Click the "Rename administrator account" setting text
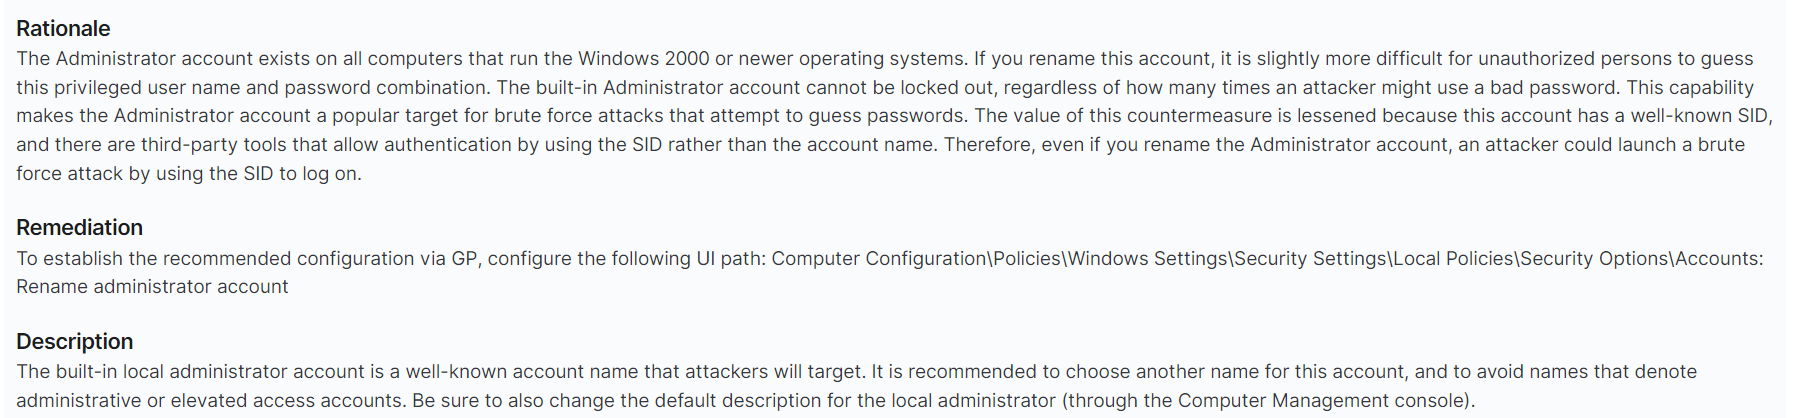 coord(152,287)
